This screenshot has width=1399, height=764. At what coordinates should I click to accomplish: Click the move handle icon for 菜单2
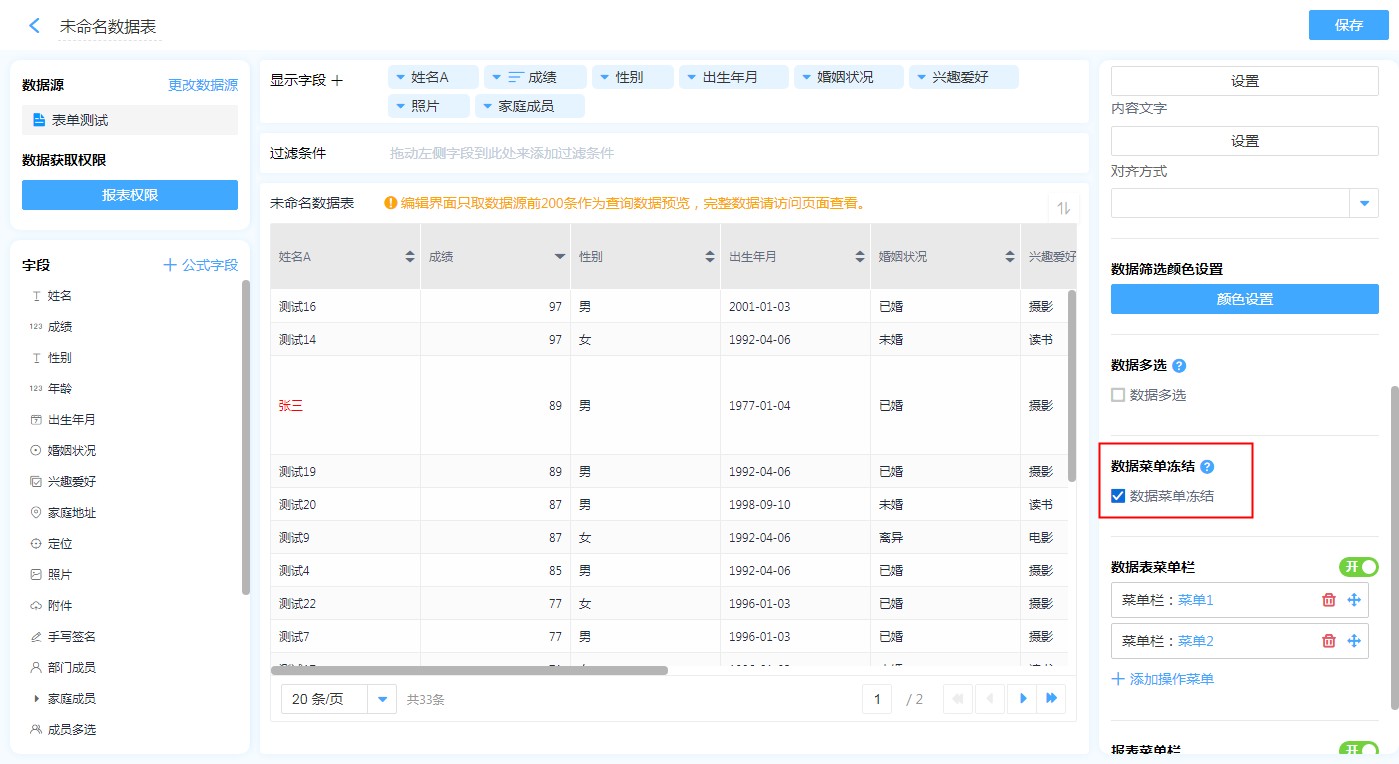(1354, 641)
